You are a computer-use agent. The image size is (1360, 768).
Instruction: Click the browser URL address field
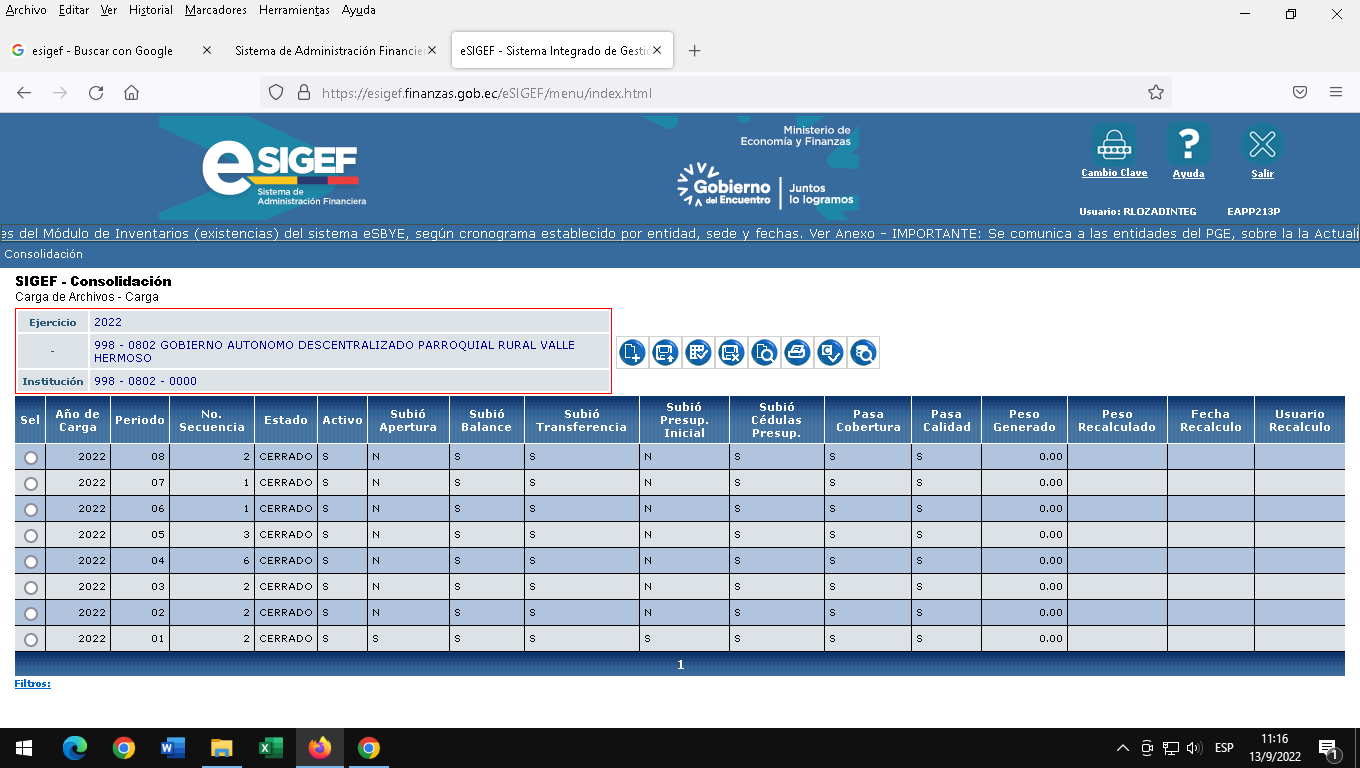tap(730, 93)
